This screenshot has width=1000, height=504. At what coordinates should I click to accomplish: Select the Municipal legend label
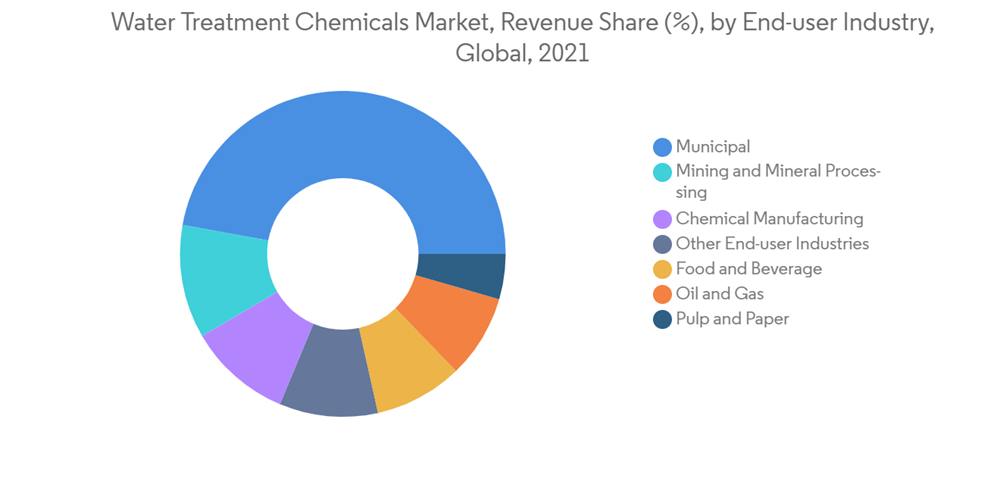coord(712,147)
